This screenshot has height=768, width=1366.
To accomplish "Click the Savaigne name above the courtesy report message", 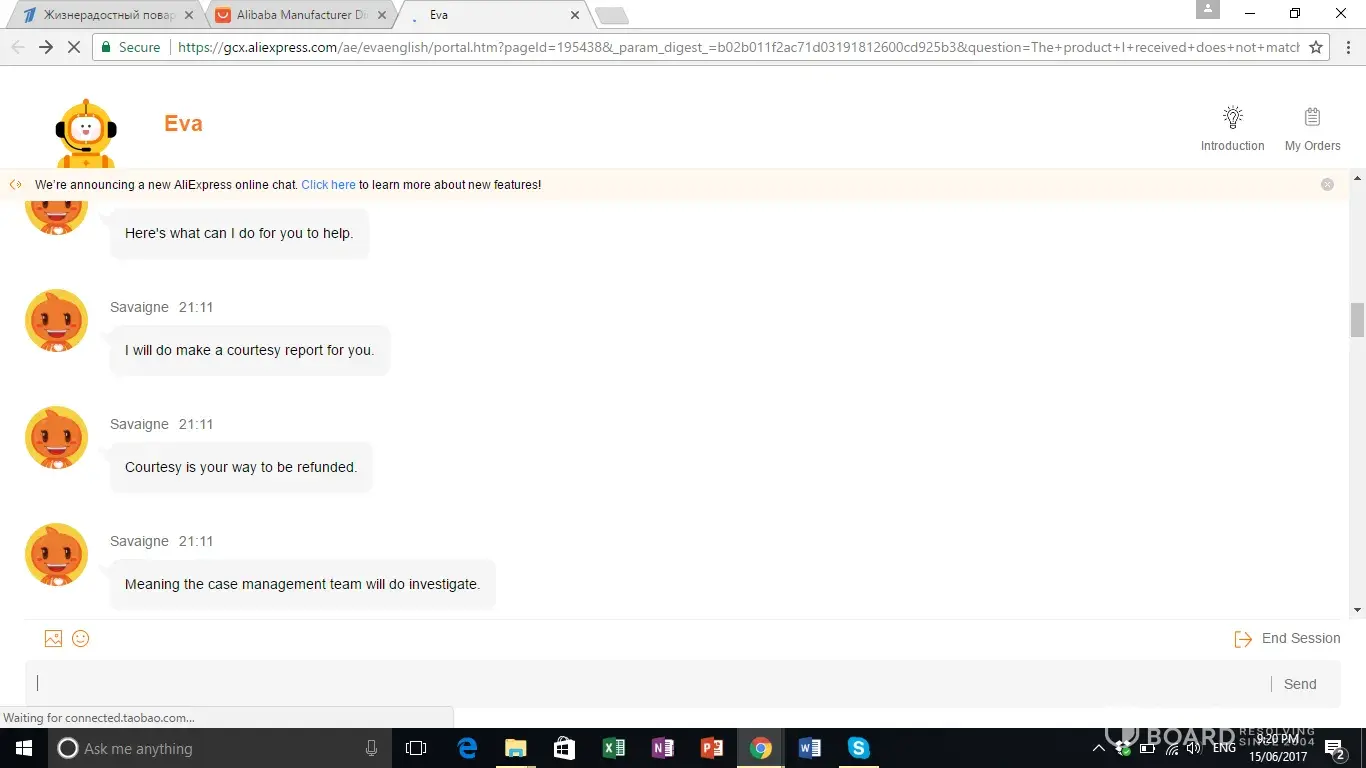I will coord(139,307).
